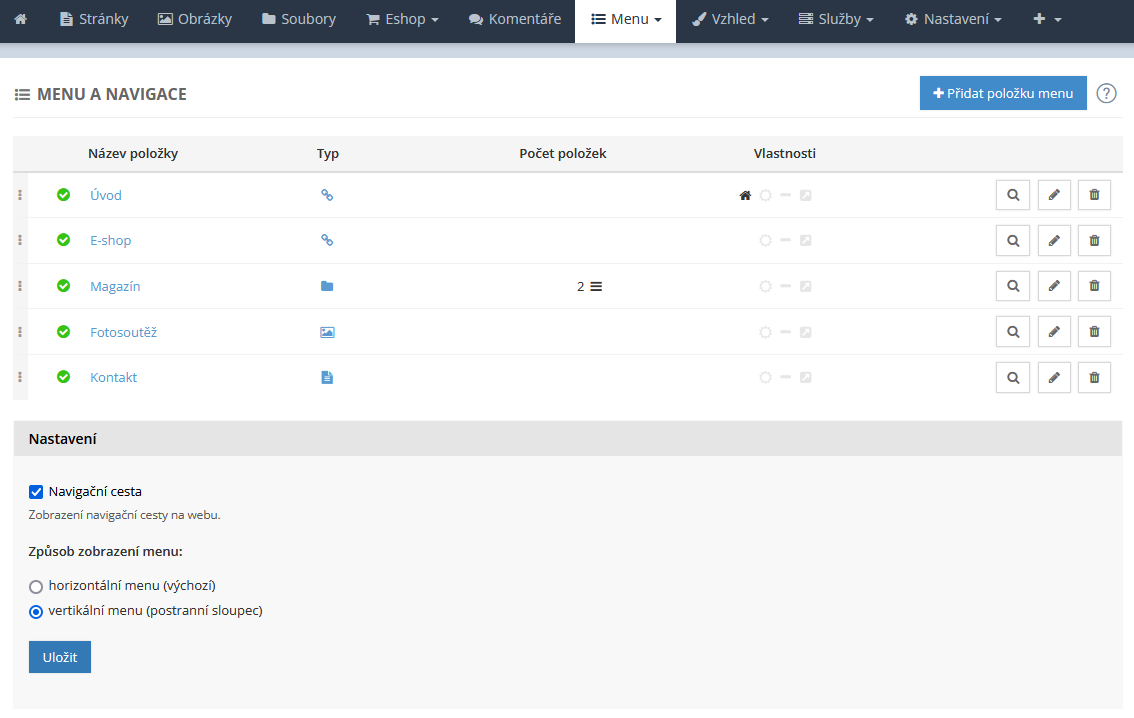The height and width of the screenshot is (718, 1134).
Task: Click the edit pencil icon for E-shop
Action: click(1054, 241)
